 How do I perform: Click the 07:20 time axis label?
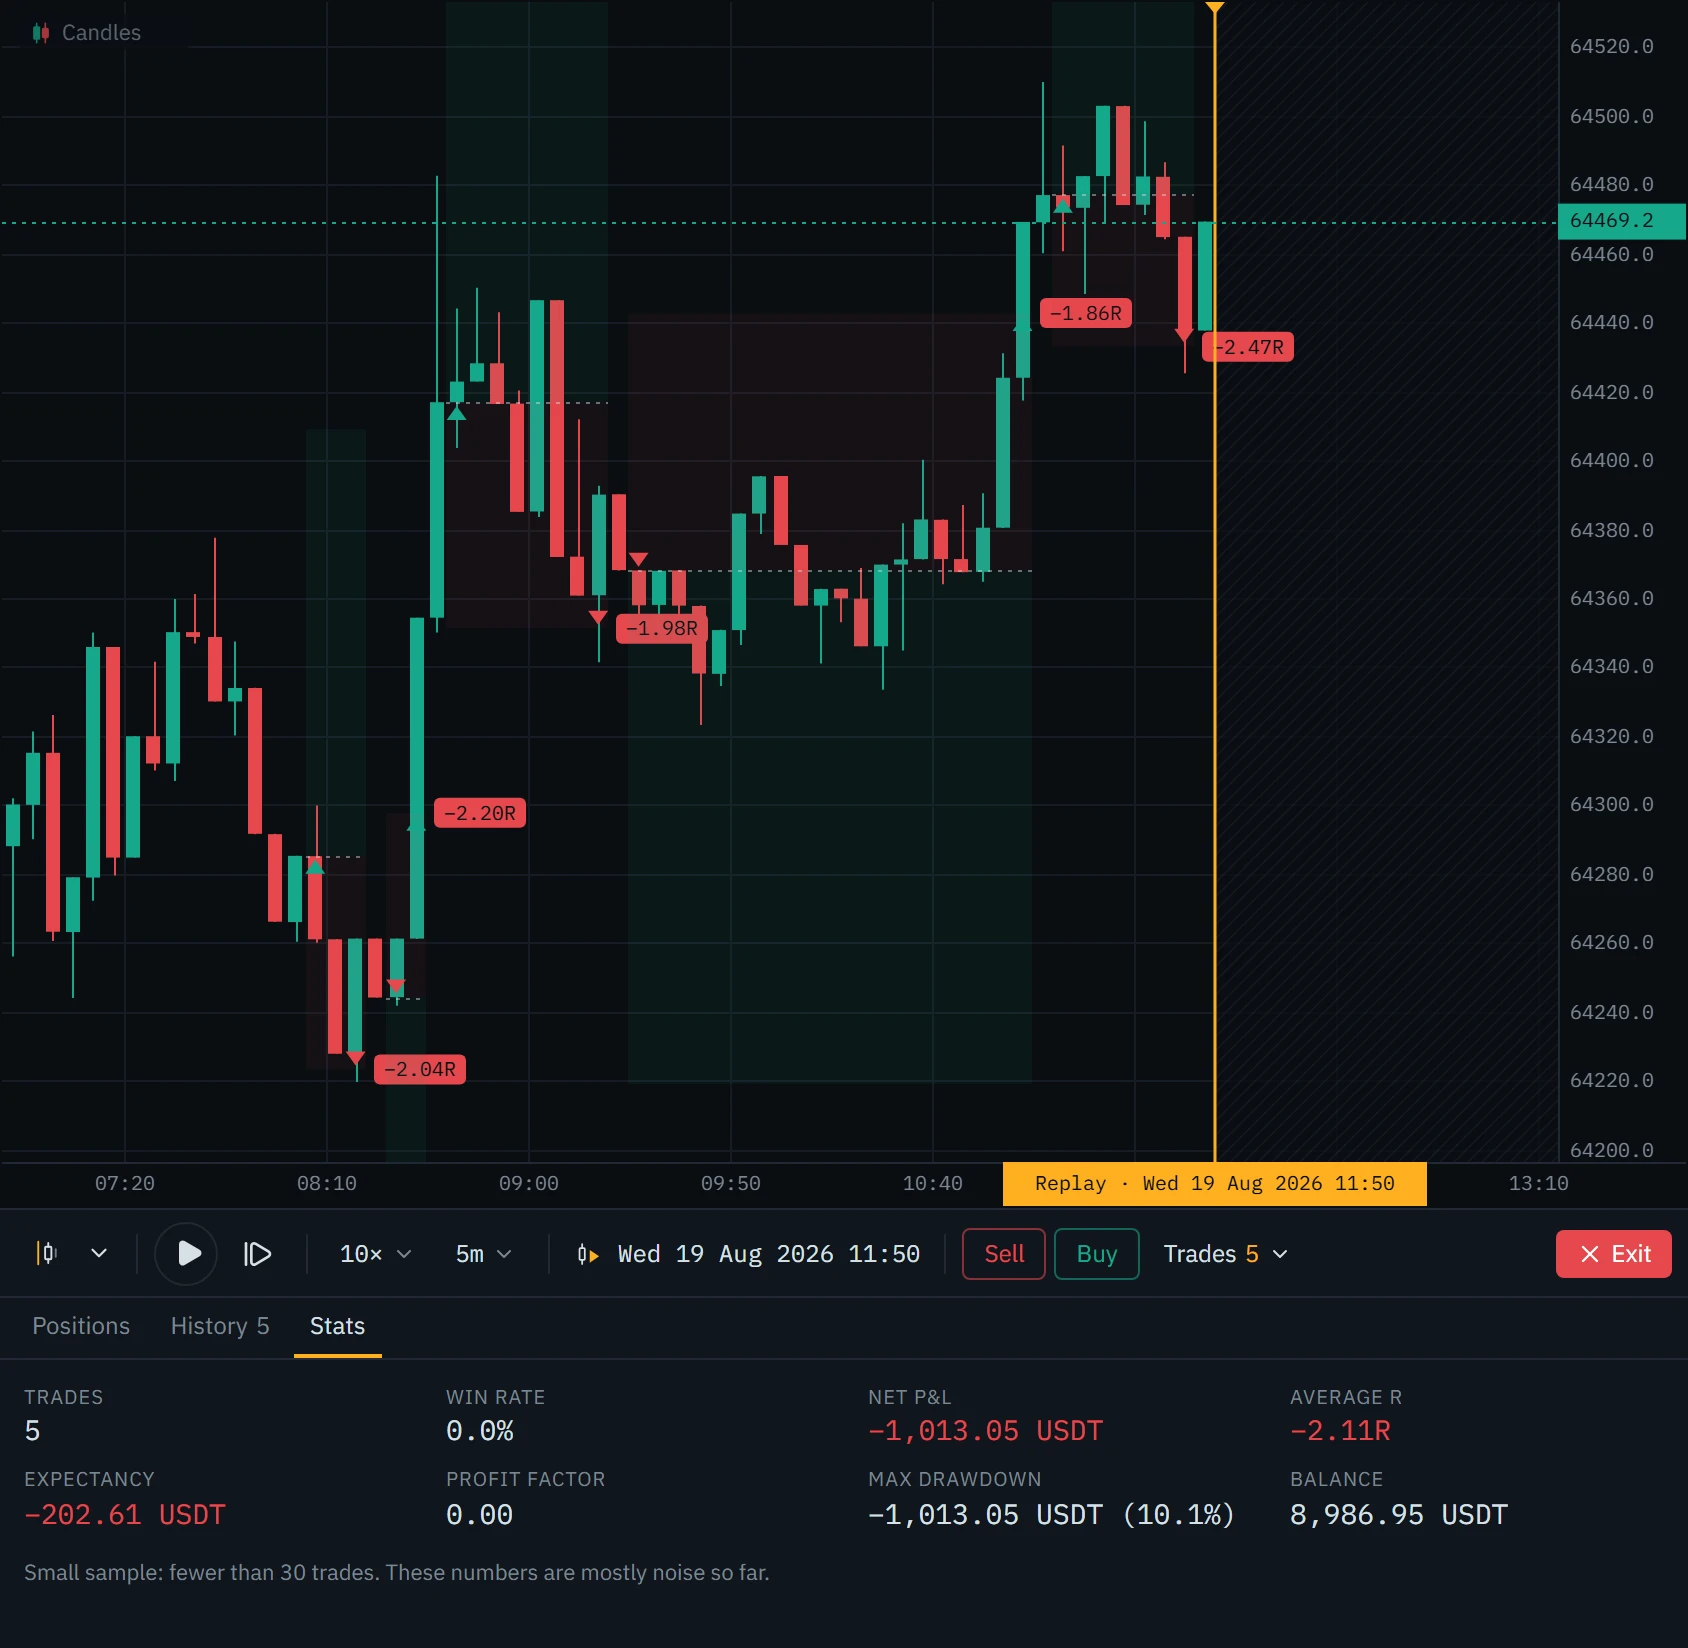[x=125, y=1184]
